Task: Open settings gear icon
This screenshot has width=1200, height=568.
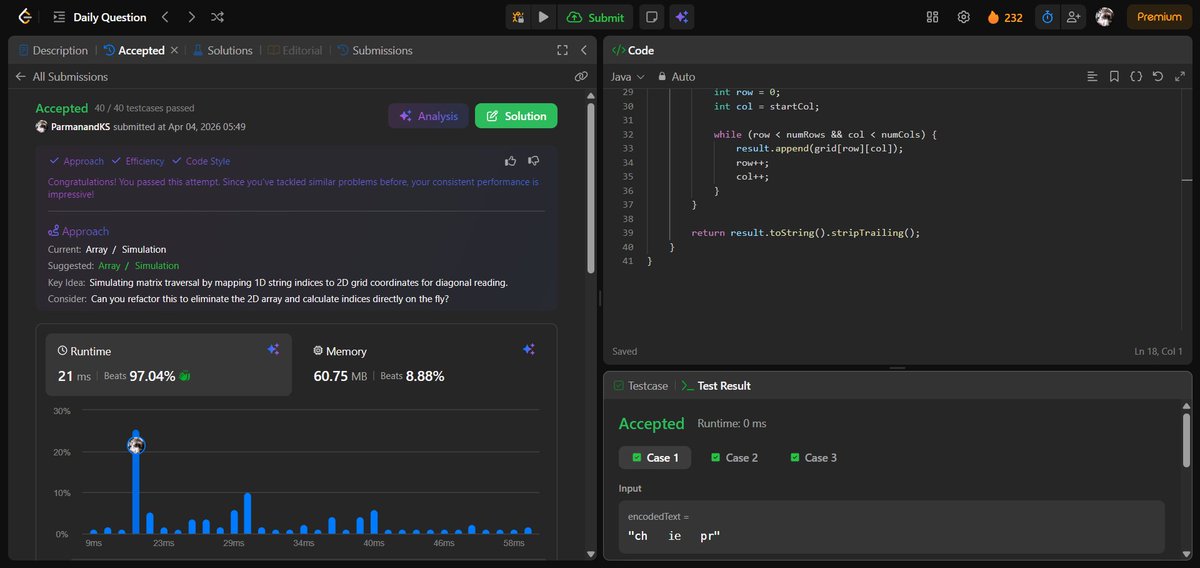Action: click(964, 17)
